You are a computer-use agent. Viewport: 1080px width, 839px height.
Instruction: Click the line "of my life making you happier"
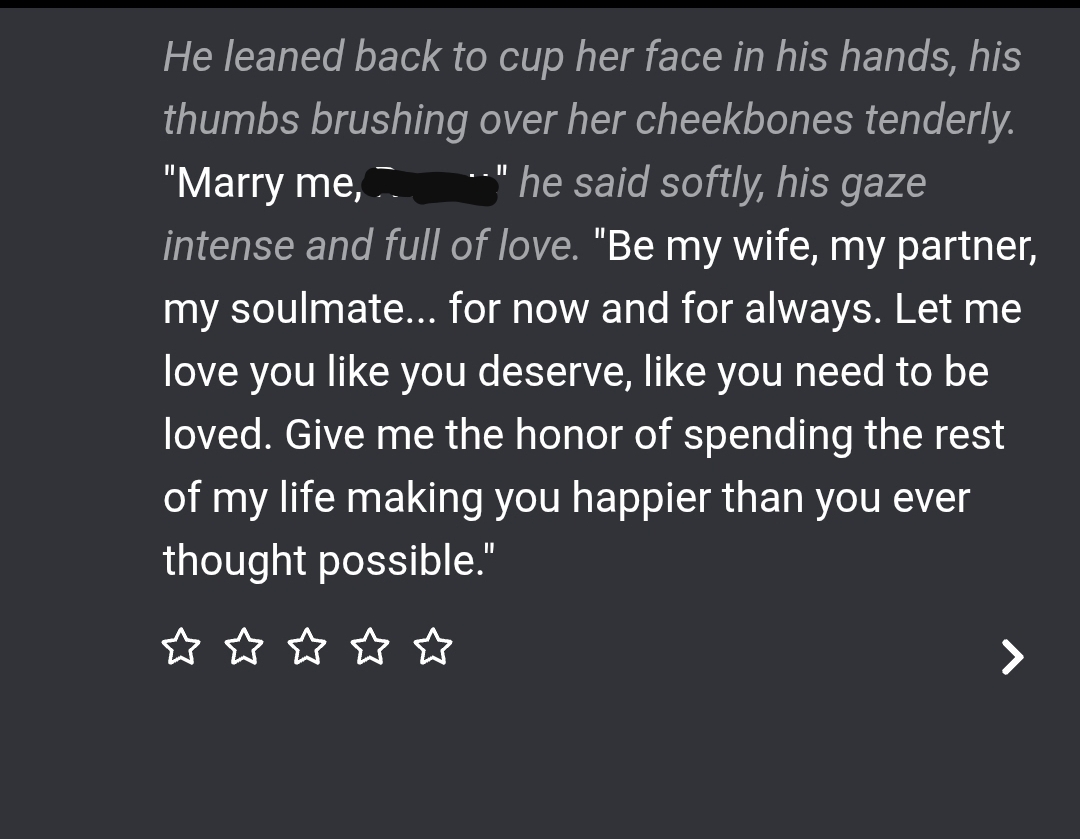coord(567,498)
